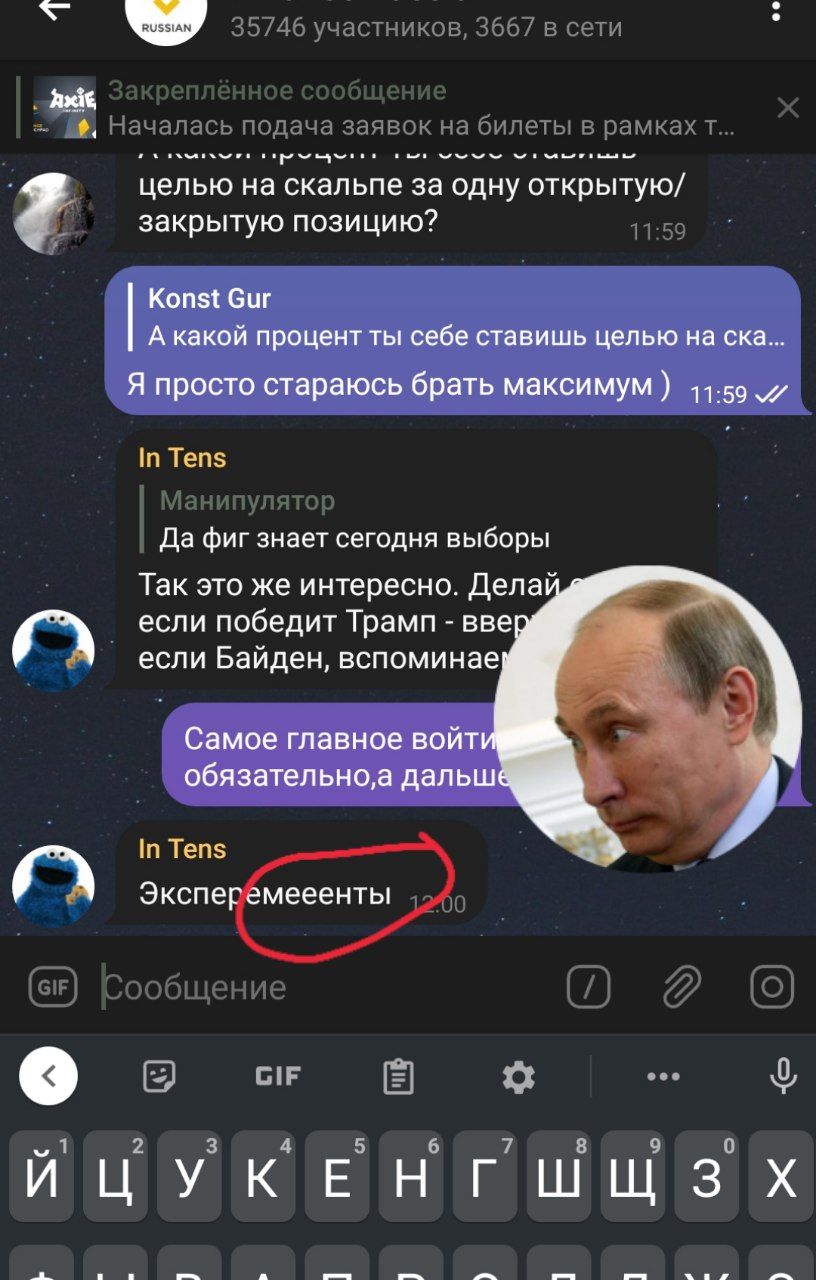Open keyboard settings via the gear icon

tap(518, 1077)
